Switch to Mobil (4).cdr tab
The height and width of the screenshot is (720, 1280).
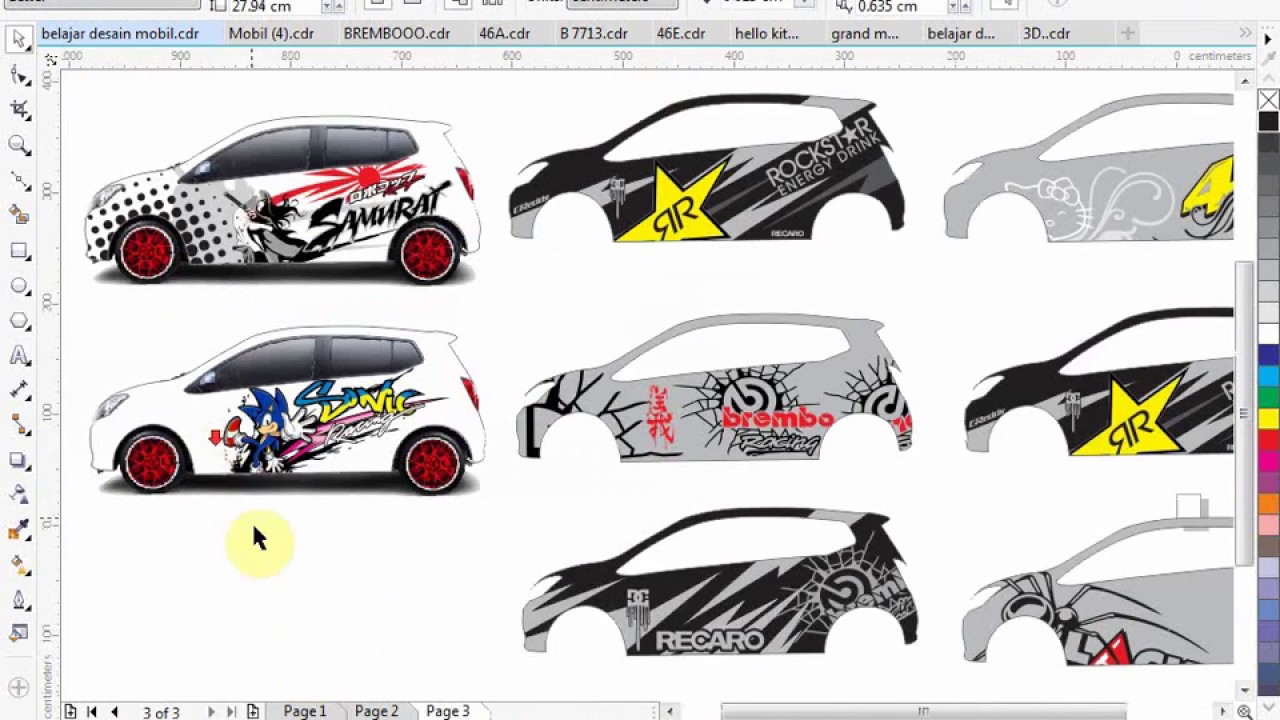[271, 33]
